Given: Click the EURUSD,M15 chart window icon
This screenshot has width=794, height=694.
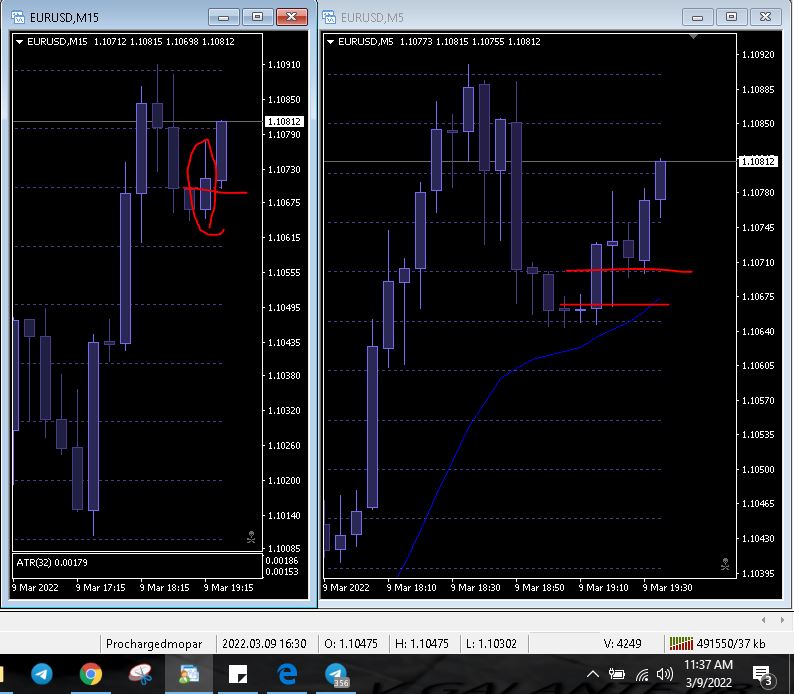Looking at the screenshot, I should tap(18, 17).
